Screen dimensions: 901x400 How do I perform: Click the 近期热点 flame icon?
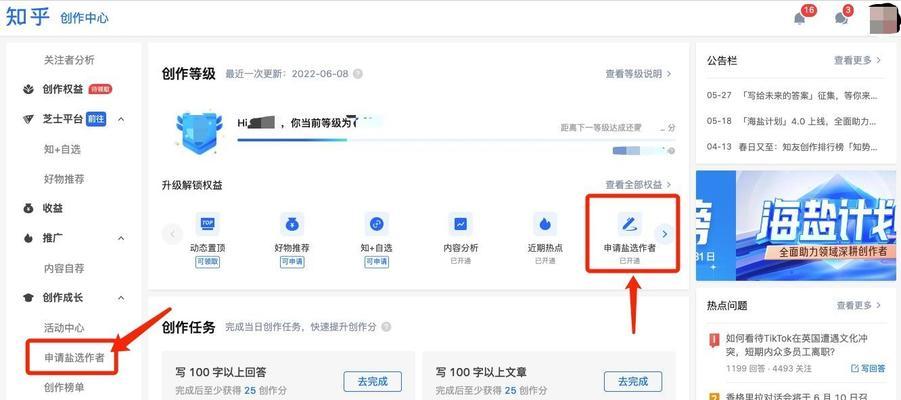[545, 224]
